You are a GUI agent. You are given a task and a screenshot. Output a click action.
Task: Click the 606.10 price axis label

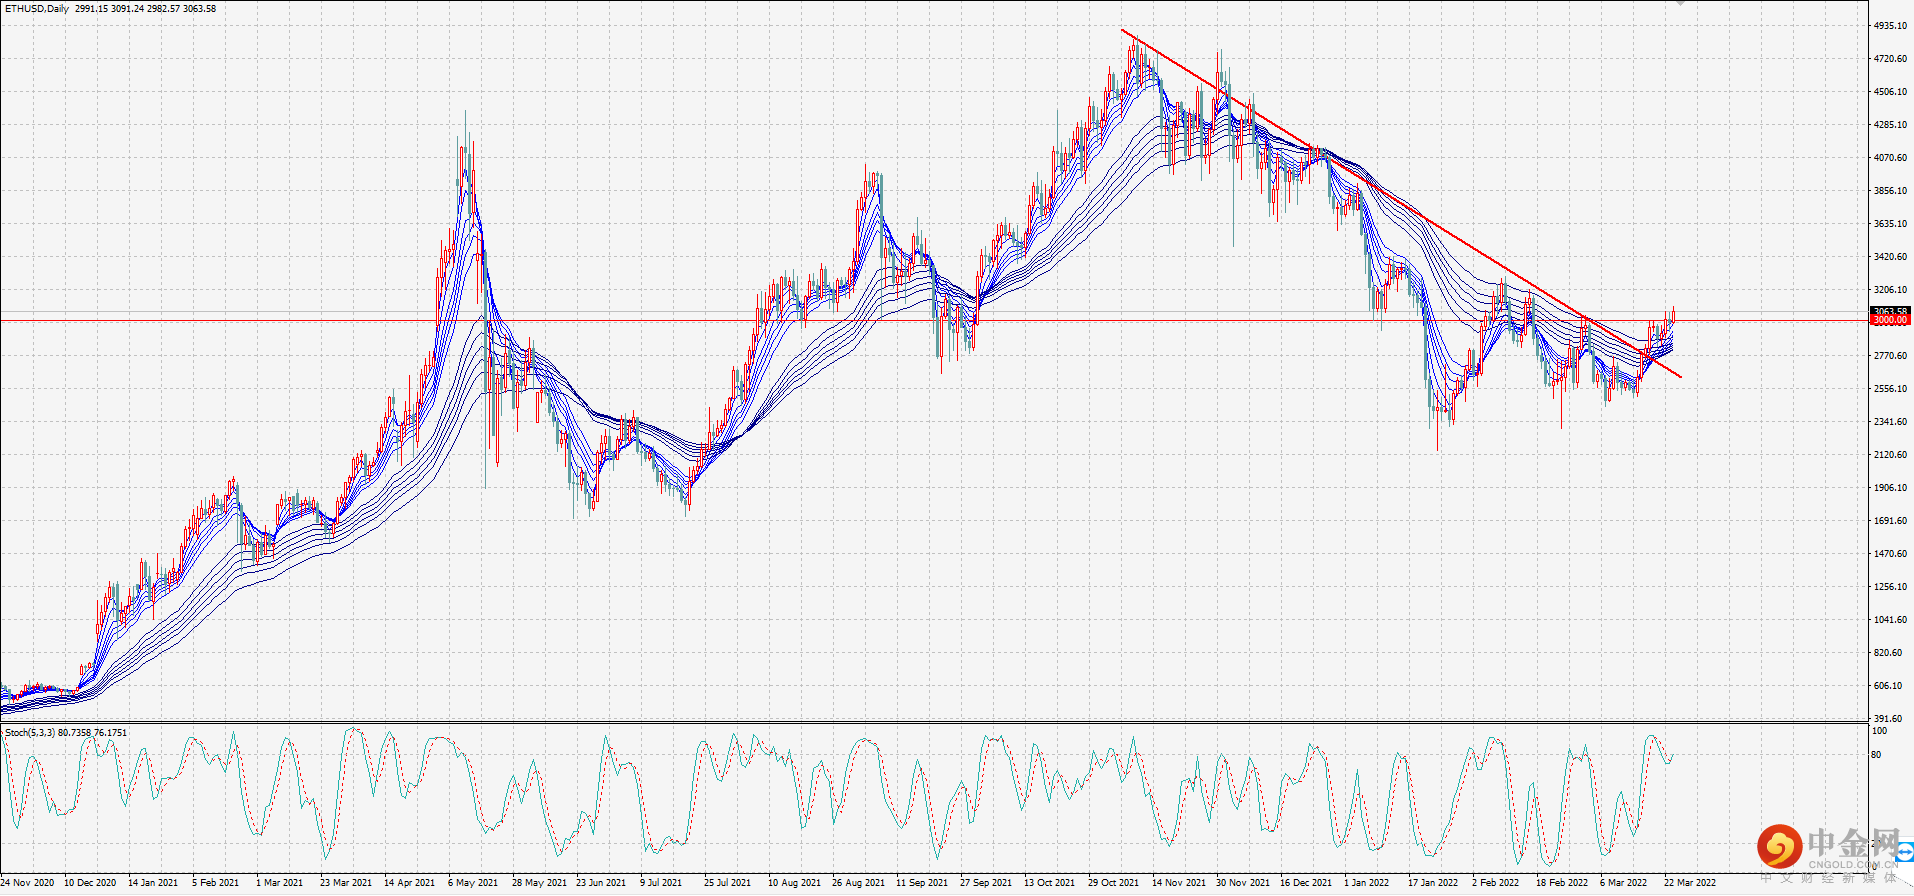click(1888, 686)
